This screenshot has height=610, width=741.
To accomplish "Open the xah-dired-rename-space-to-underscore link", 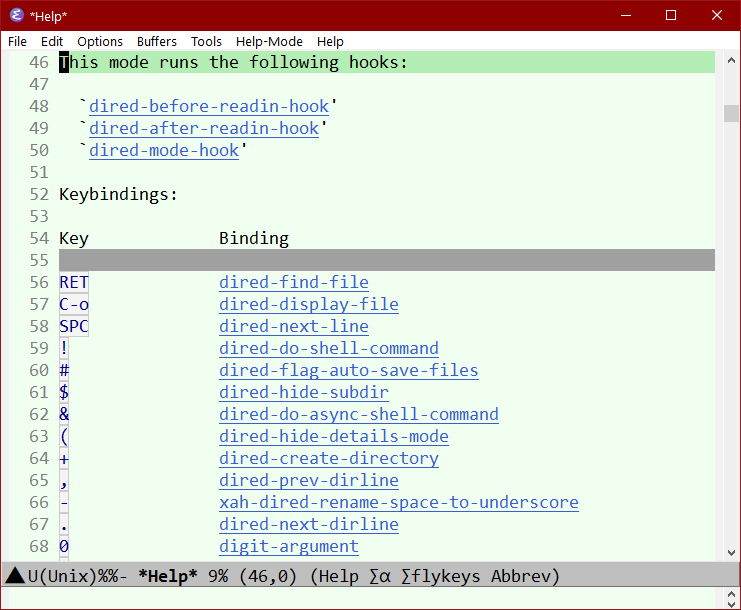I will 398,502.
